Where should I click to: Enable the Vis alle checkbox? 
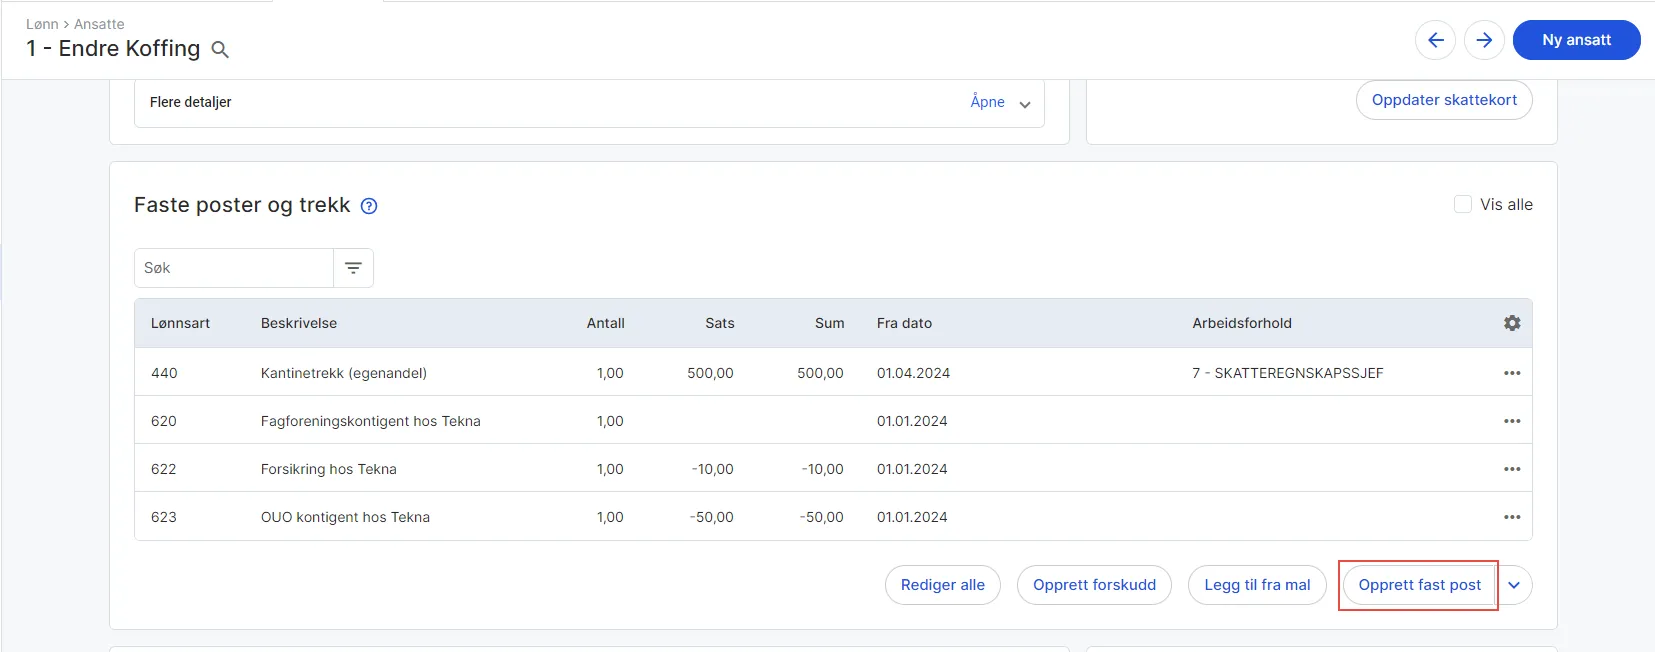pyautogui.click(x=1463, y=204)
